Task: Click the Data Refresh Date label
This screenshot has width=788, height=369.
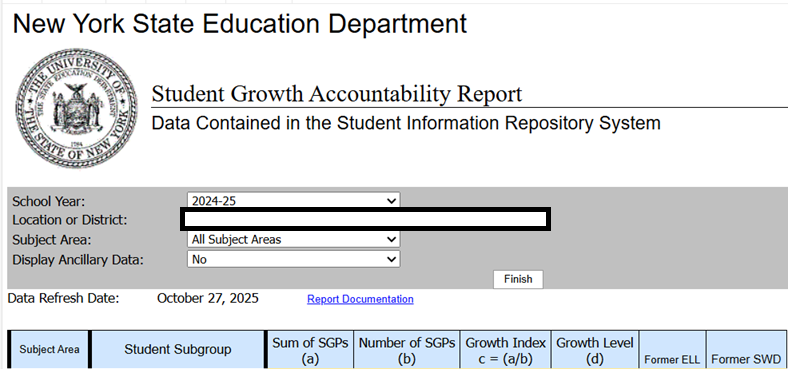Action: pyautogui.click(x=63, y=298)
